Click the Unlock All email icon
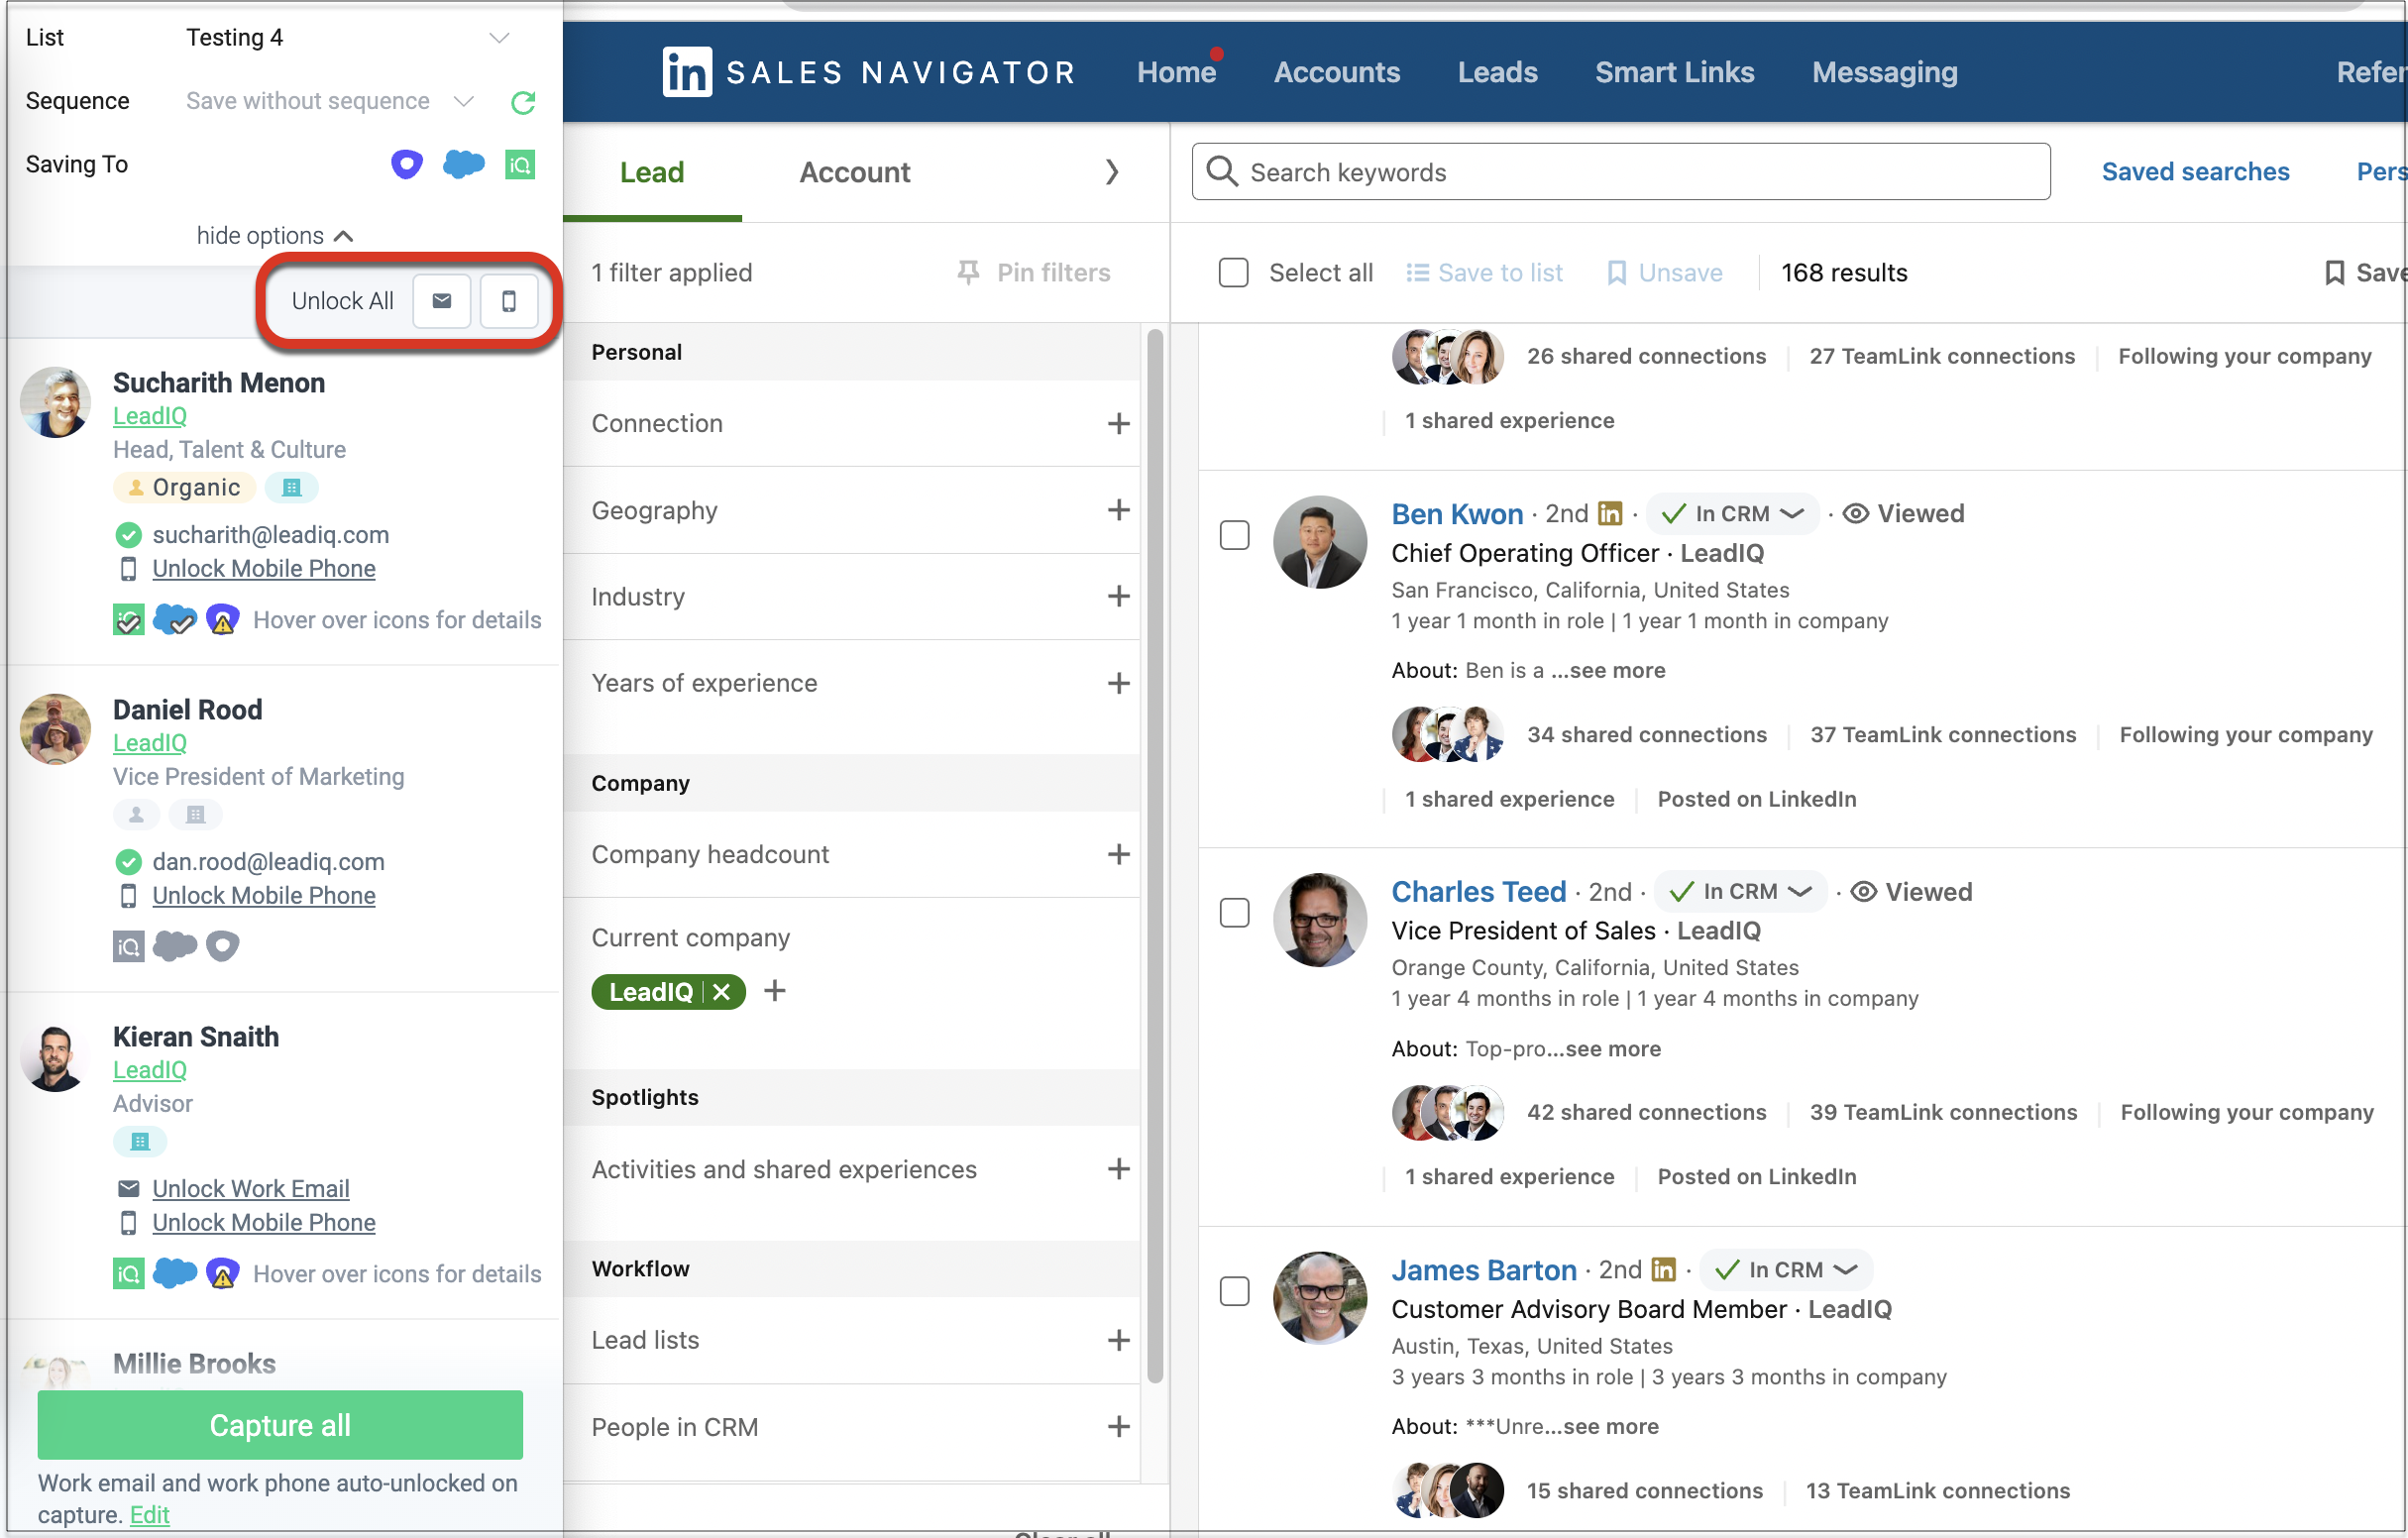2408x1538 pixels. 441,301
